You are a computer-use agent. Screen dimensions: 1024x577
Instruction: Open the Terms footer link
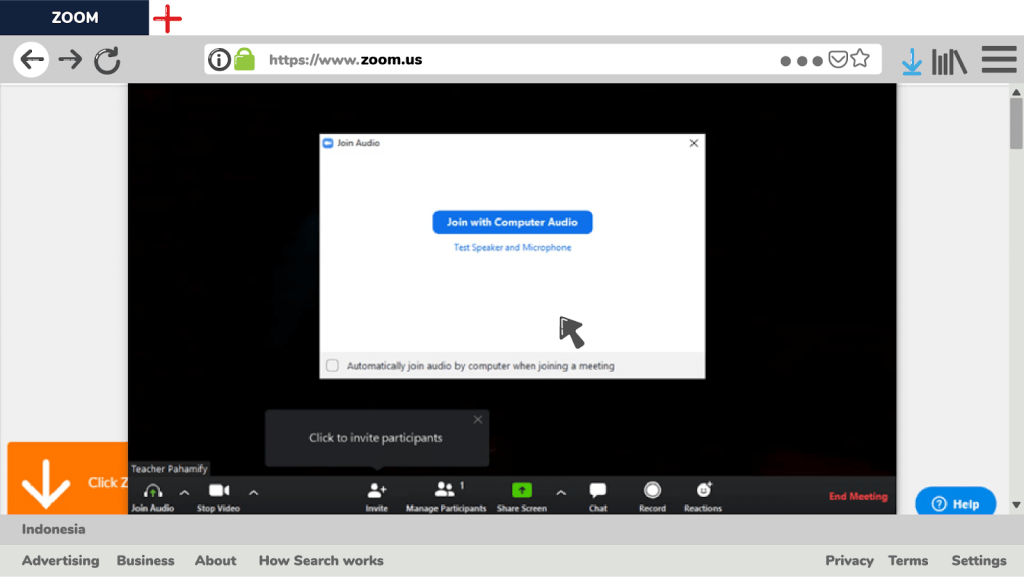(x=908, y=561)
